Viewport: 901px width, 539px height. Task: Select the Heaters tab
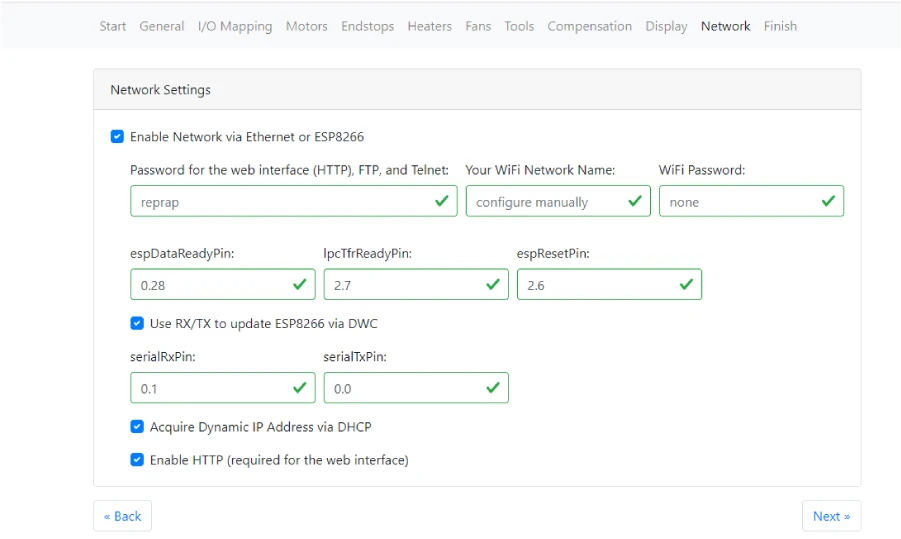429,26
